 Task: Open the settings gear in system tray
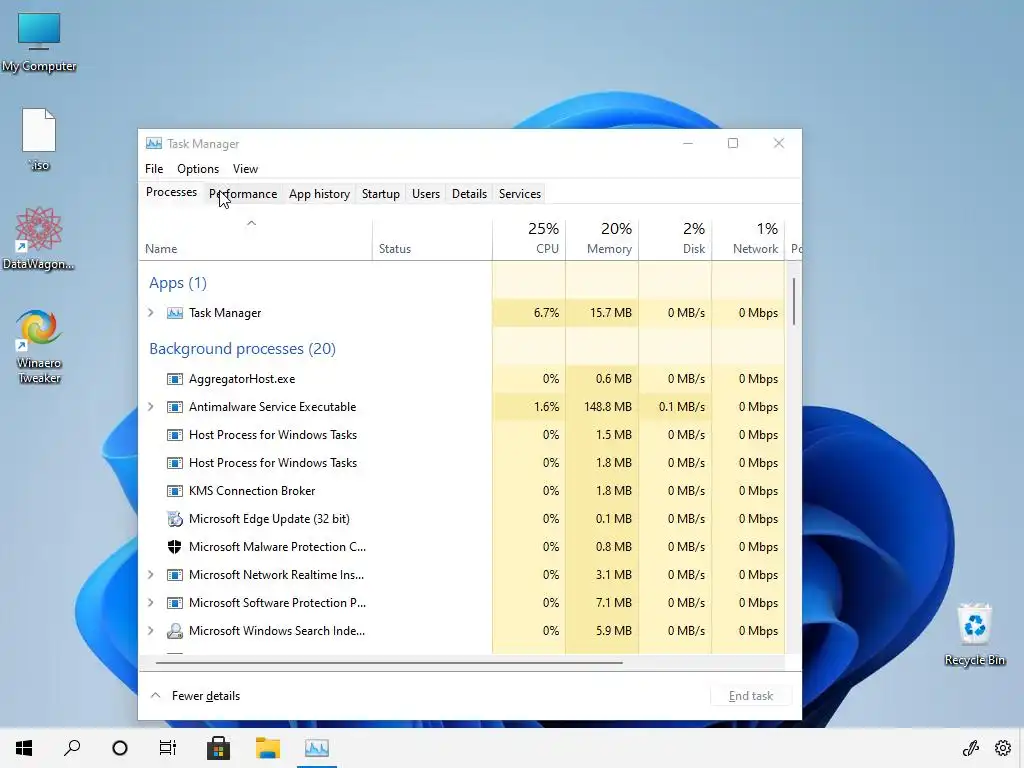pyautogui.click(x=1003, y=748)
